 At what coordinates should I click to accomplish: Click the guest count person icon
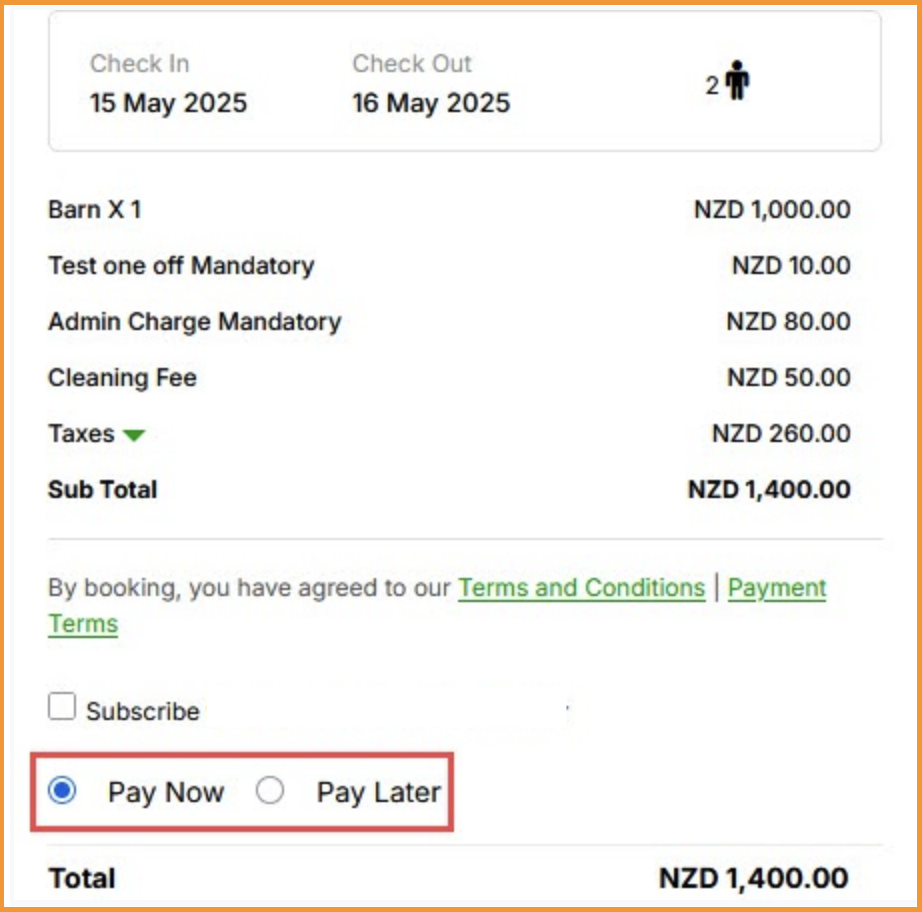[x=738, y=81]
